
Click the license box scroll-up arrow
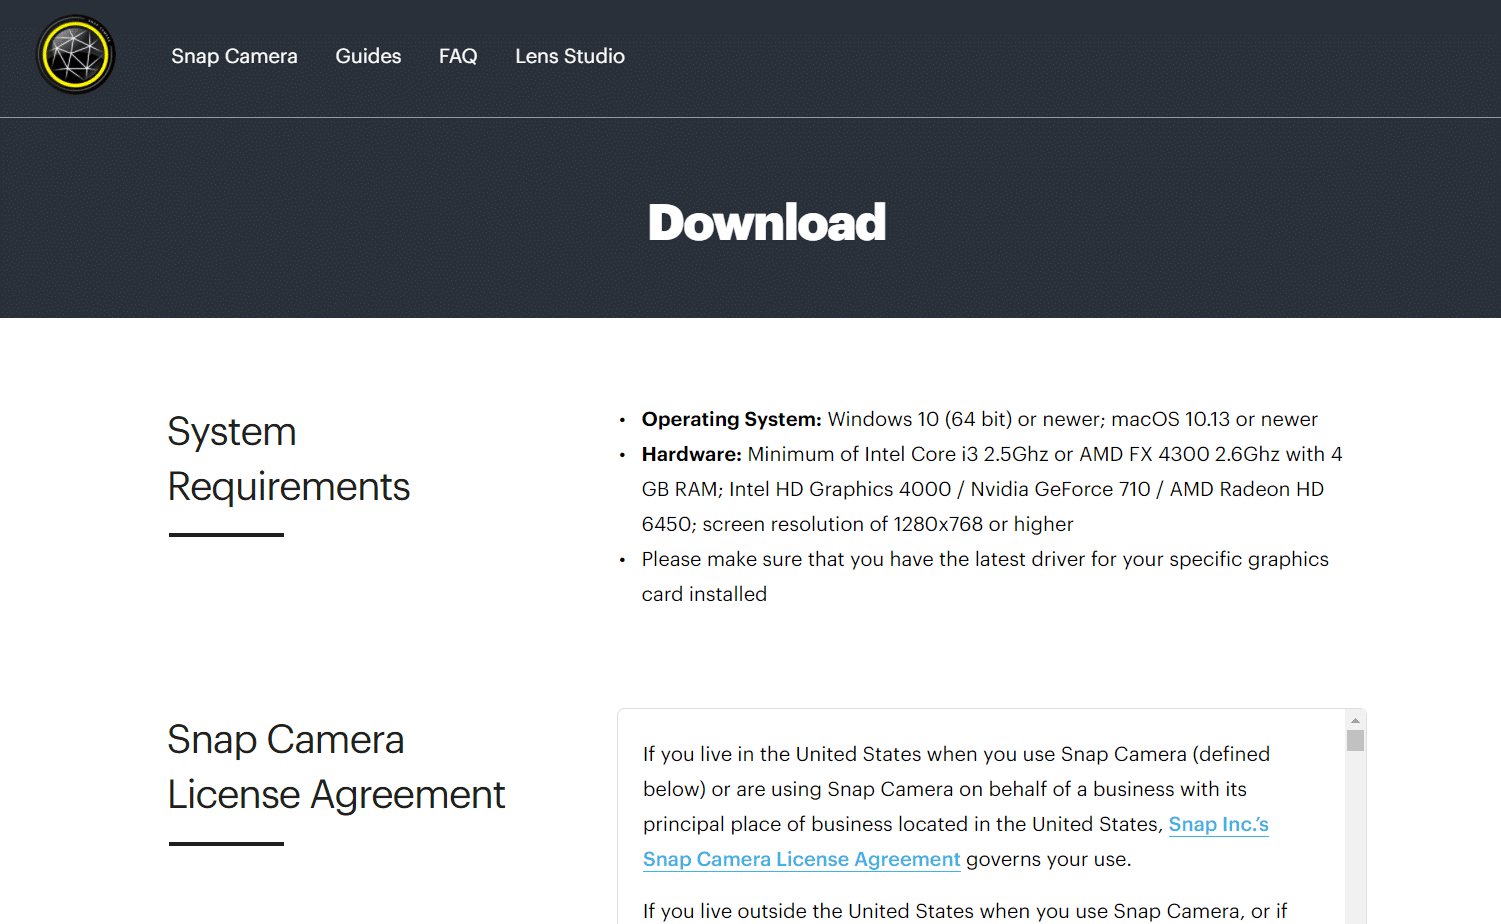coord(1355,720)
